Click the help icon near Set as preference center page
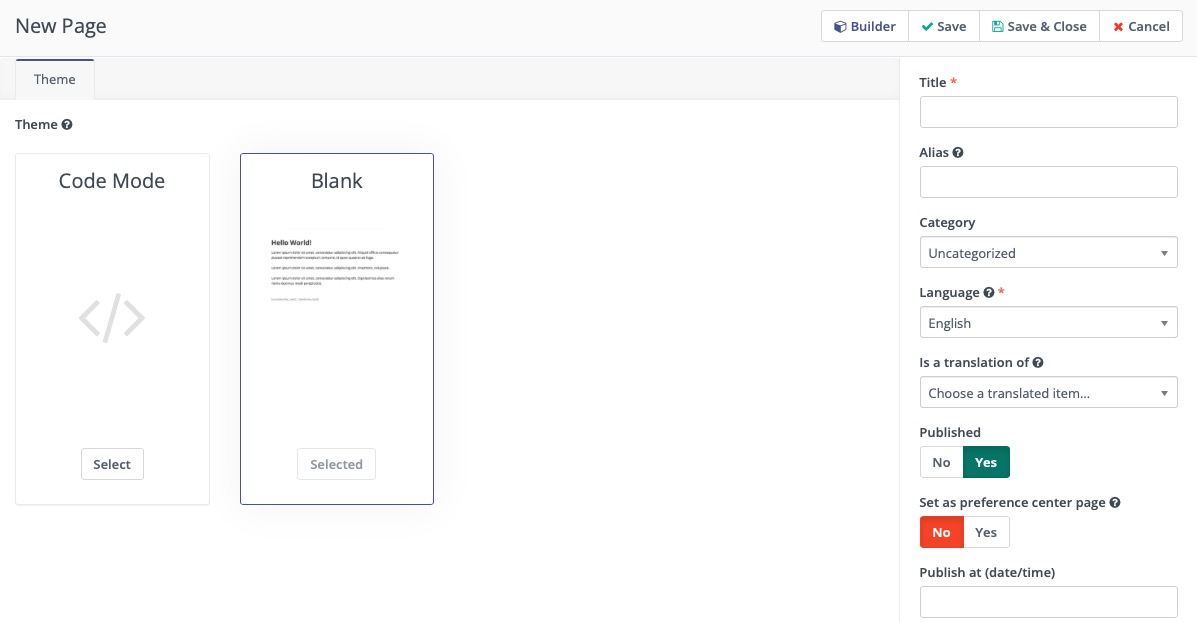Image resolution: width=1197 pixels, height=622 pixels. click(x=1114, y=502)
